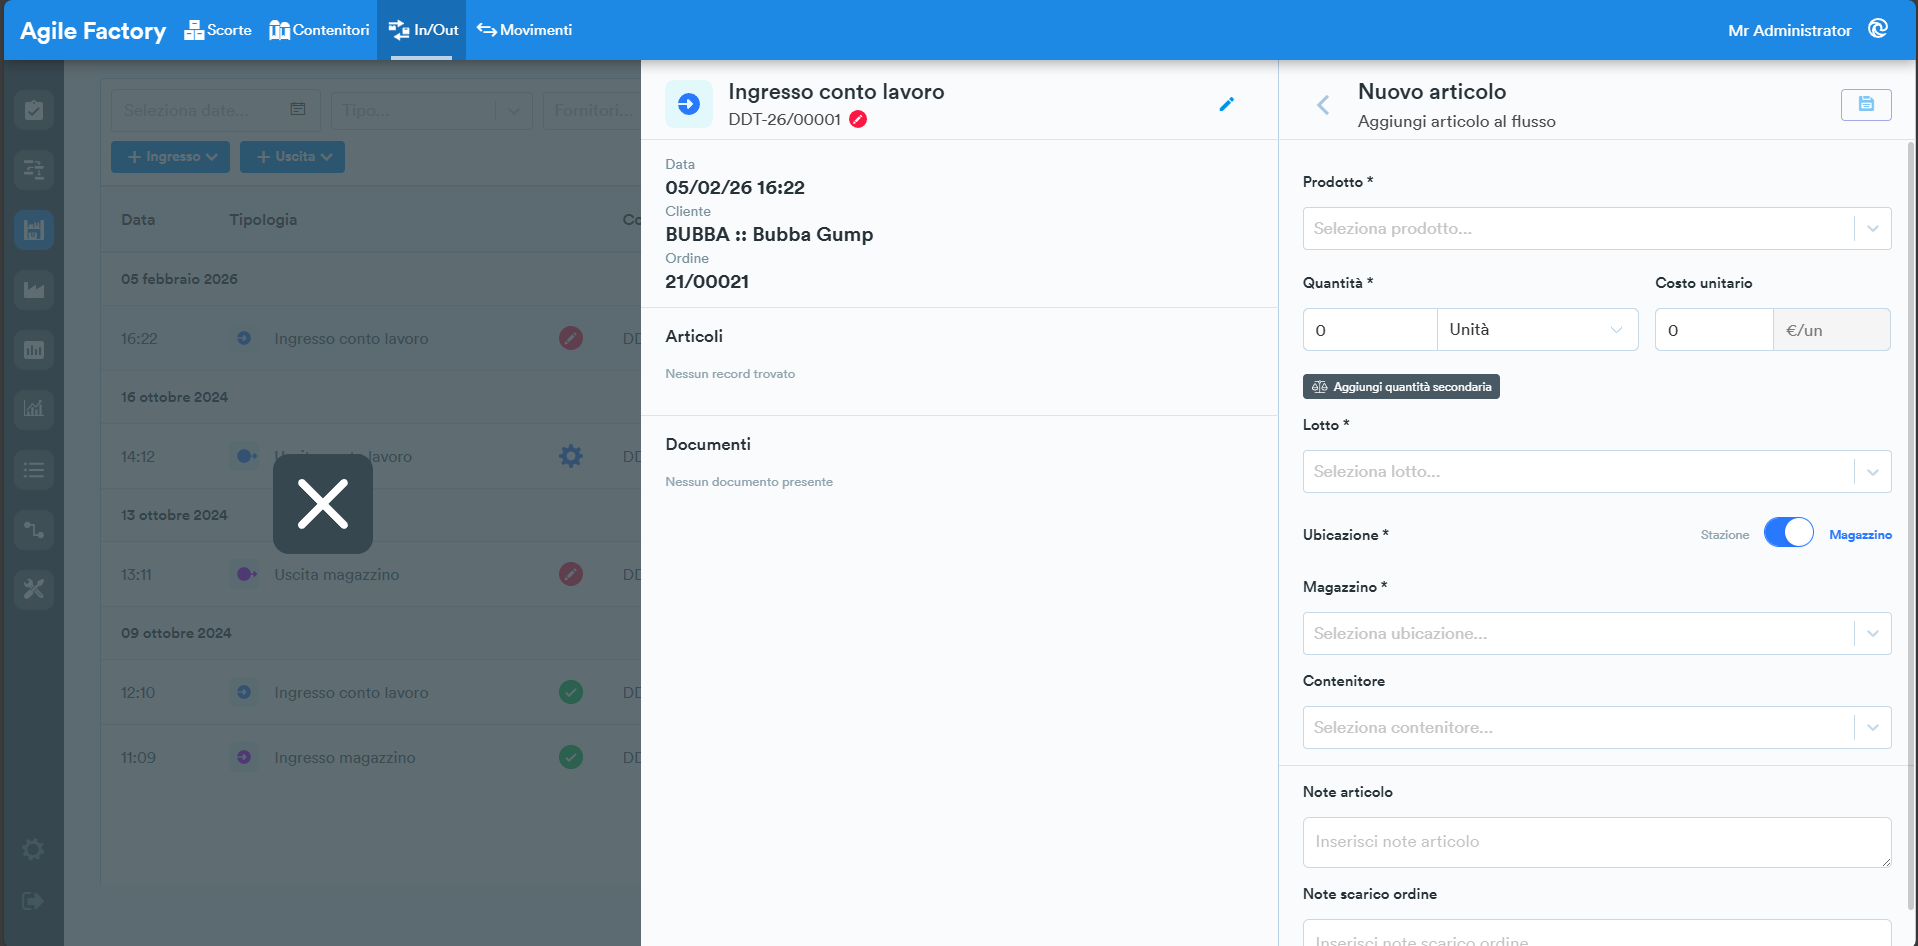Open the line chart statistics icon in the left sidebar
Screen dimensions: 1918x946
34,409
